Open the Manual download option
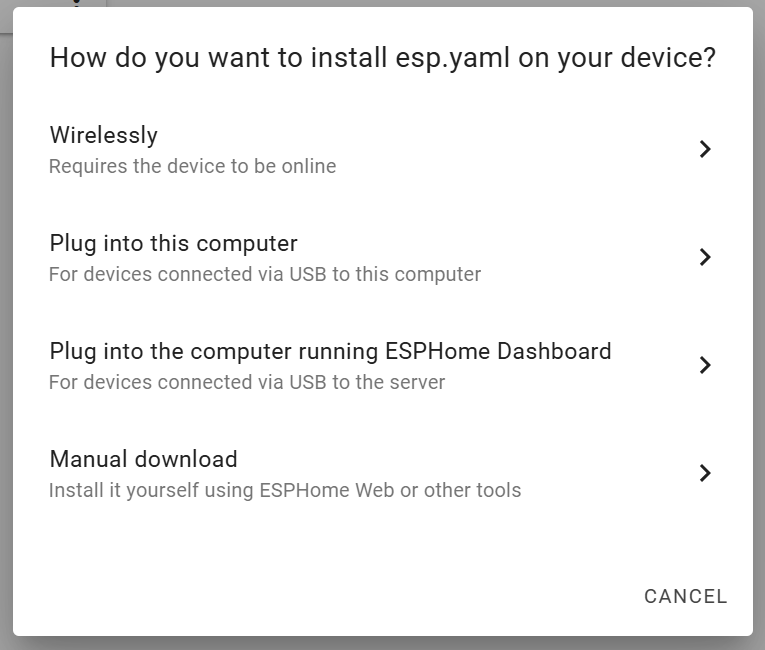 (x=143, y=459)
